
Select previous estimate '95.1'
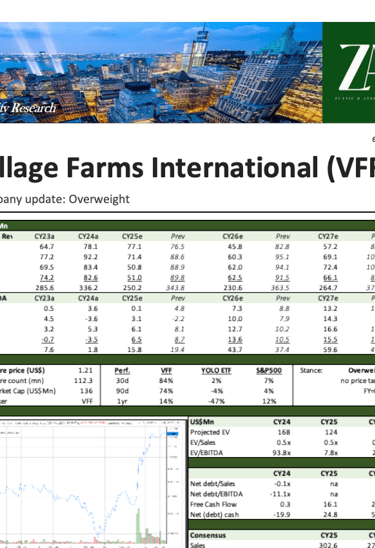click(282, 257)
